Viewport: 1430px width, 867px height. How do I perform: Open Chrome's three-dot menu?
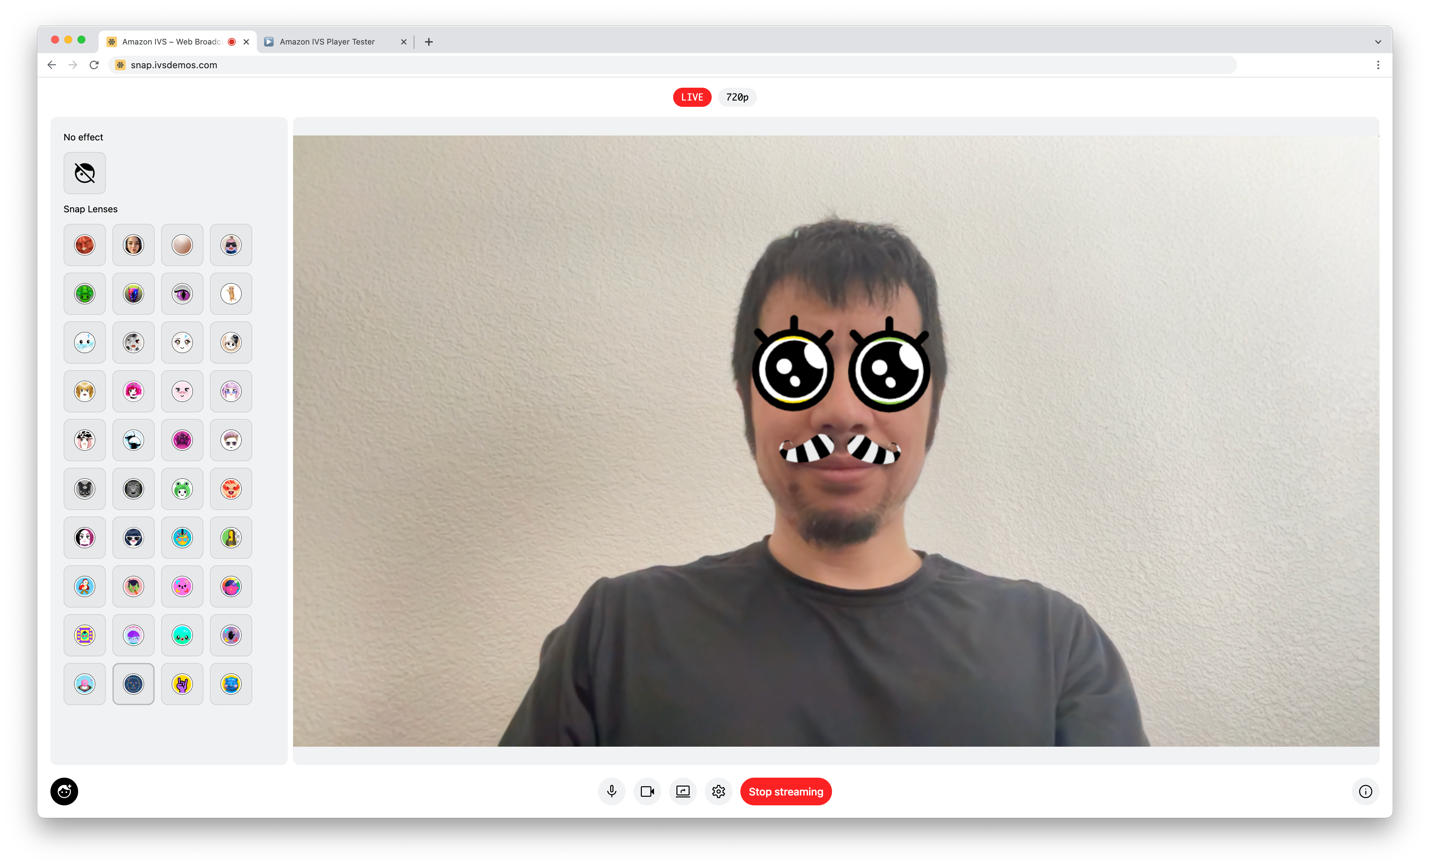click(1378, 64)
